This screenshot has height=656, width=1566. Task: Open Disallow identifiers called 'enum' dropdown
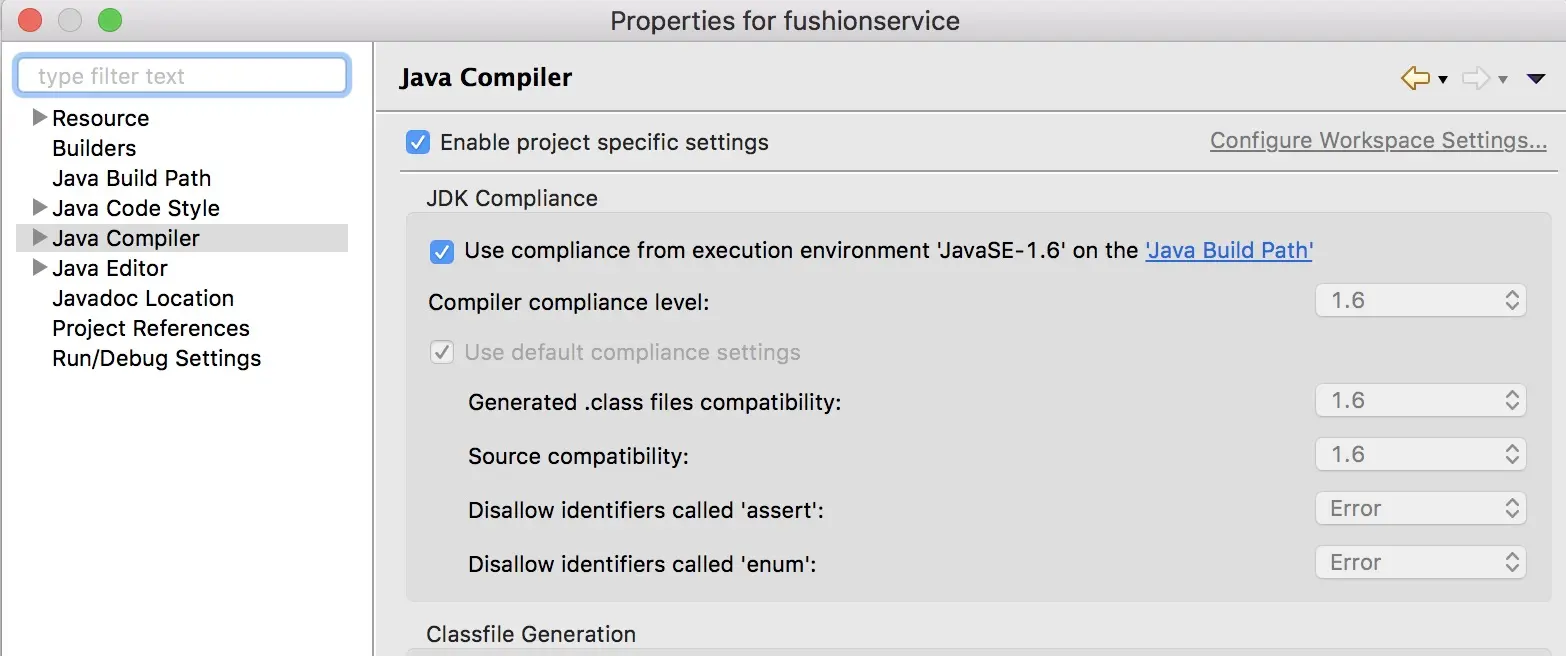point(1420,562)
